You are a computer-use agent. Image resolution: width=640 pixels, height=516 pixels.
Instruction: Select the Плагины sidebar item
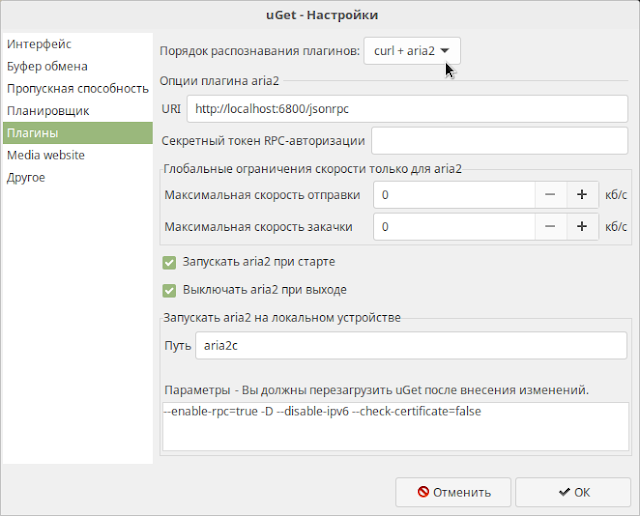[78, 133]
